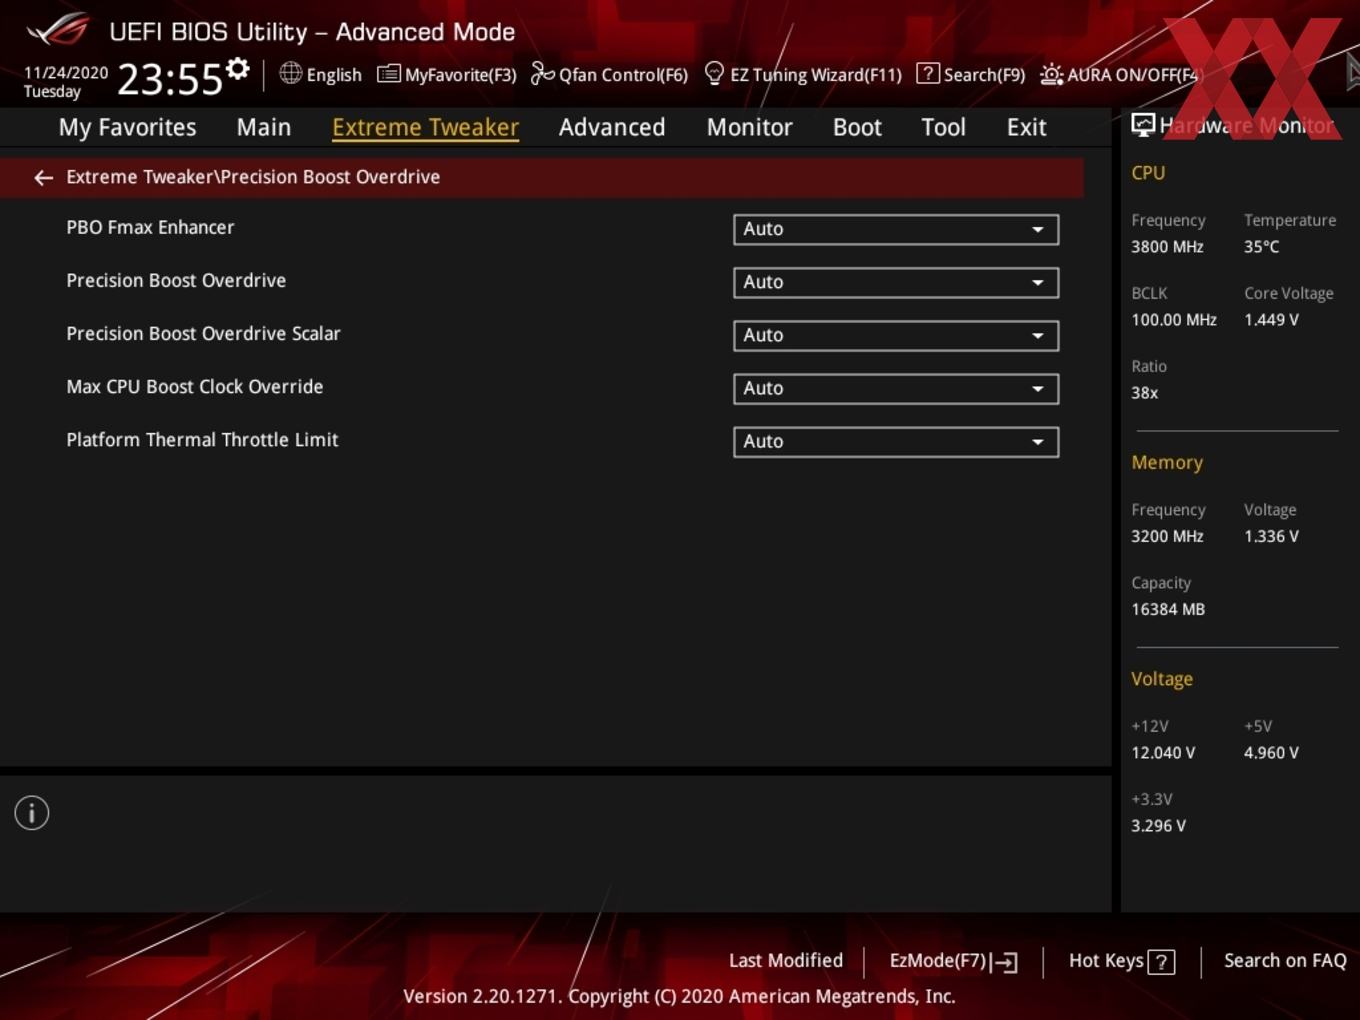Click the Core Voltage value 1.449 V
1360x1020 pixels.
pos(1271,320)
